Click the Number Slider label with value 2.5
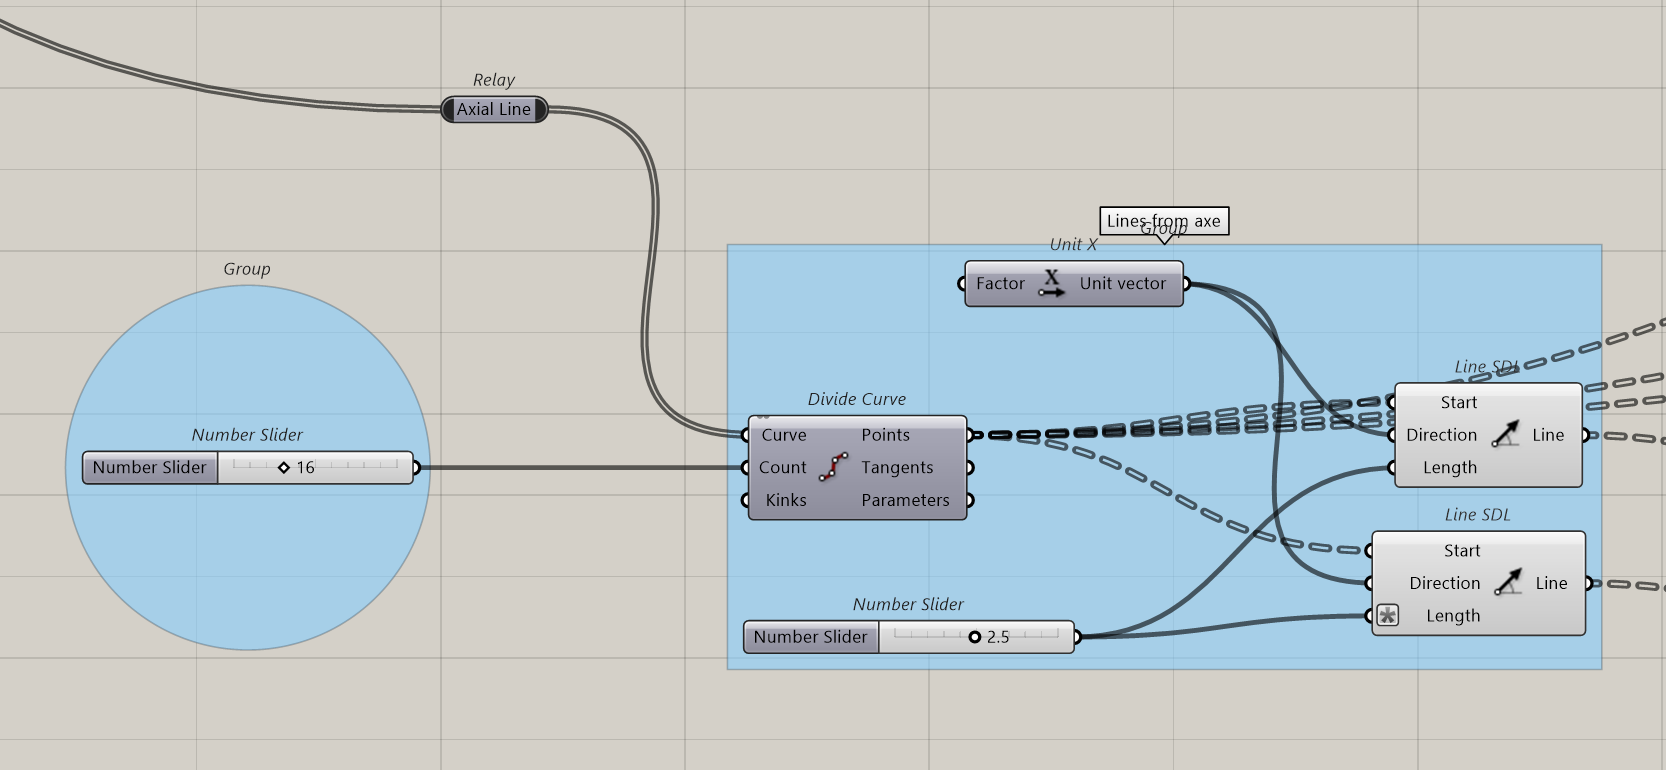This screenshot has width=1666, height=770. point(811,637)
